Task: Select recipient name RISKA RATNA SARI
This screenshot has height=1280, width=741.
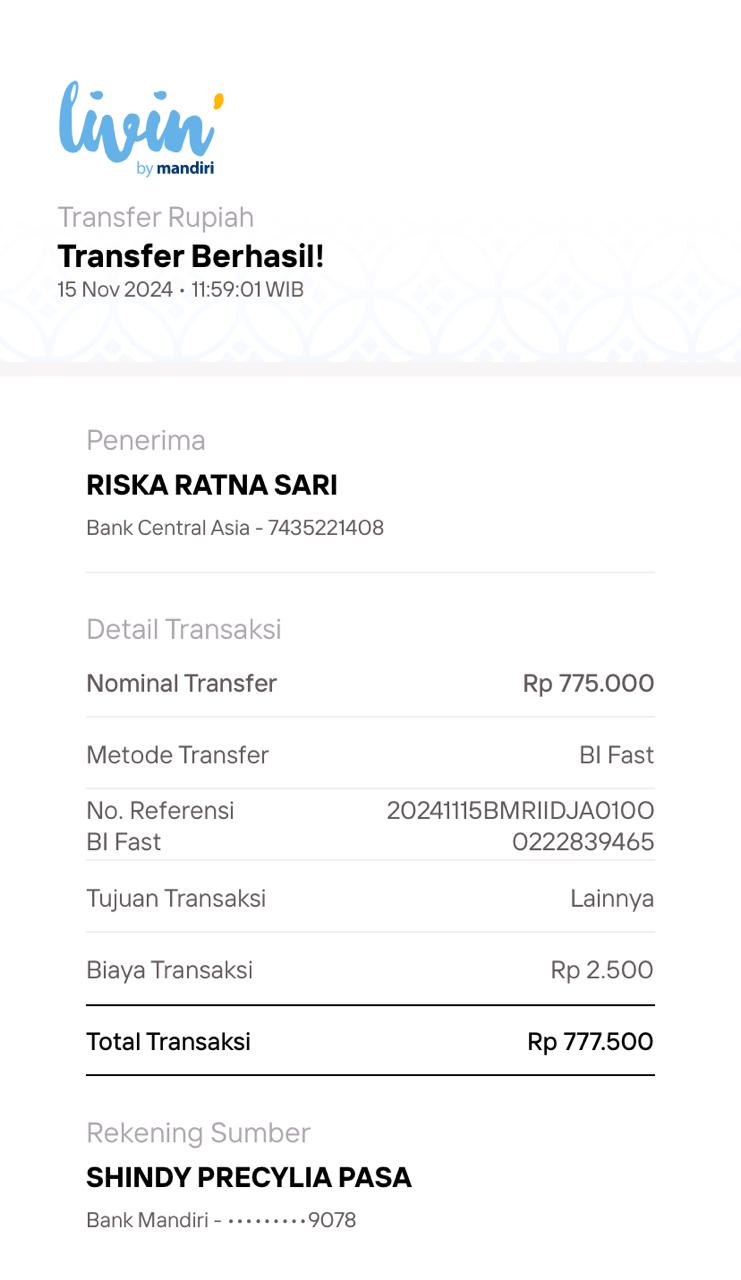Action: (212, 485)
